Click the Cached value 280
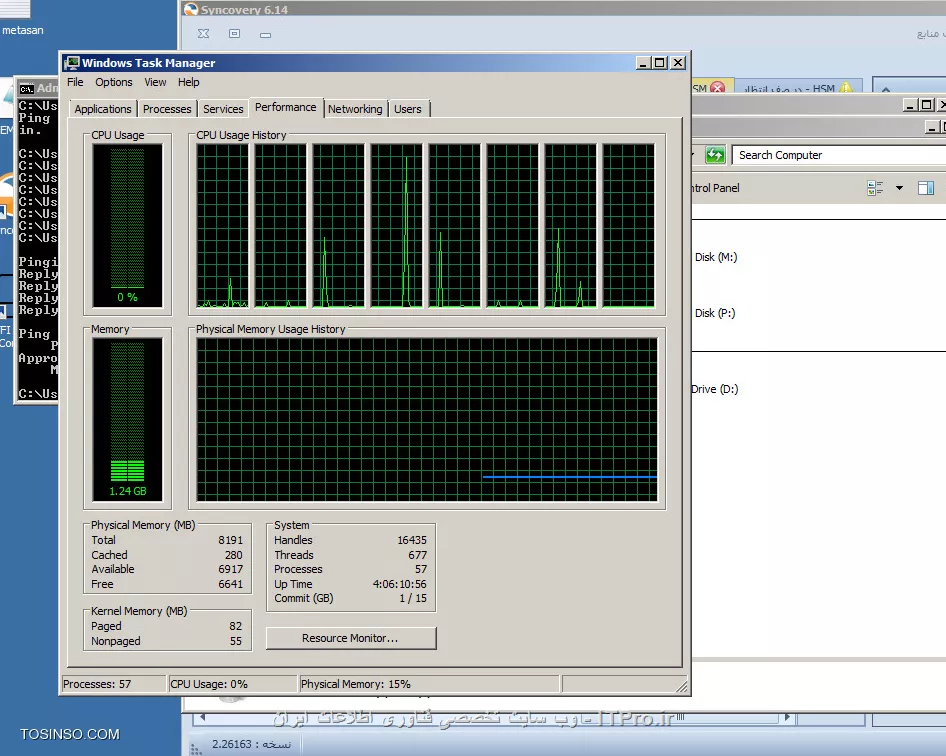This screenshot has width=946, height=756. tap(233, 554)
